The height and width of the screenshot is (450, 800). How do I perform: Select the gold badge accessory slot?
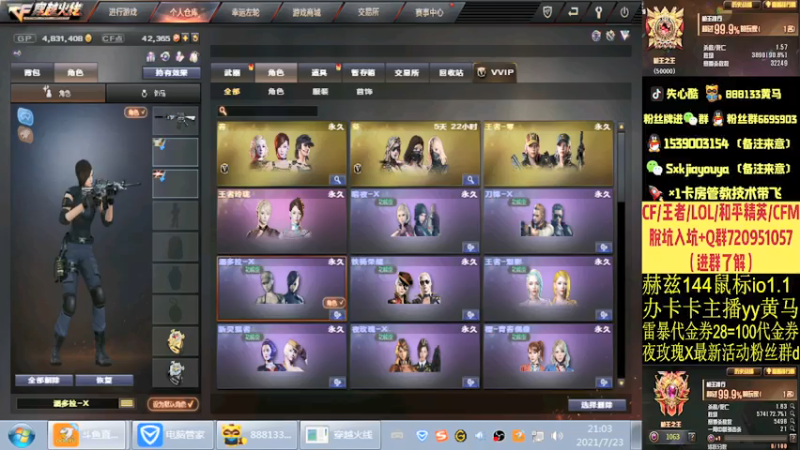(x=175, y=341)
